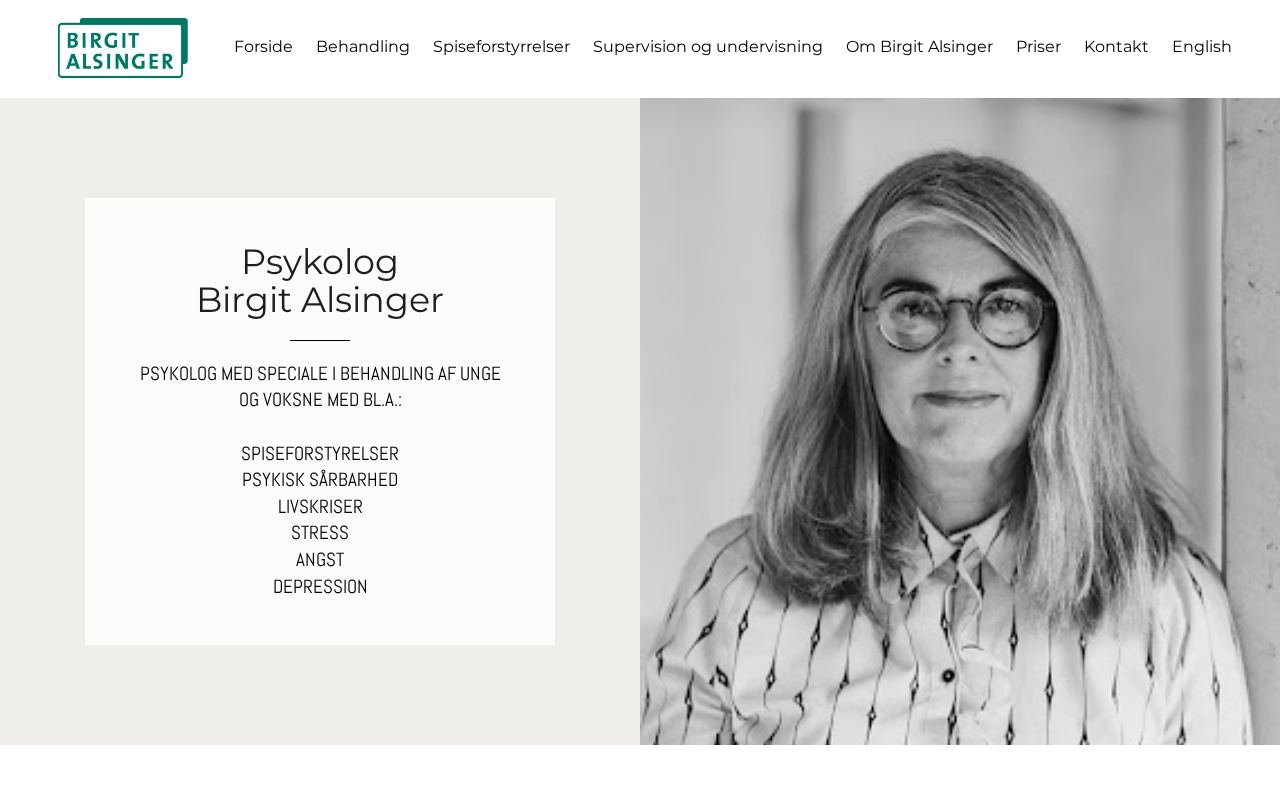Click the Birgit Alsinger green logo
The image size is (1280, 800).
pos(123,48)
